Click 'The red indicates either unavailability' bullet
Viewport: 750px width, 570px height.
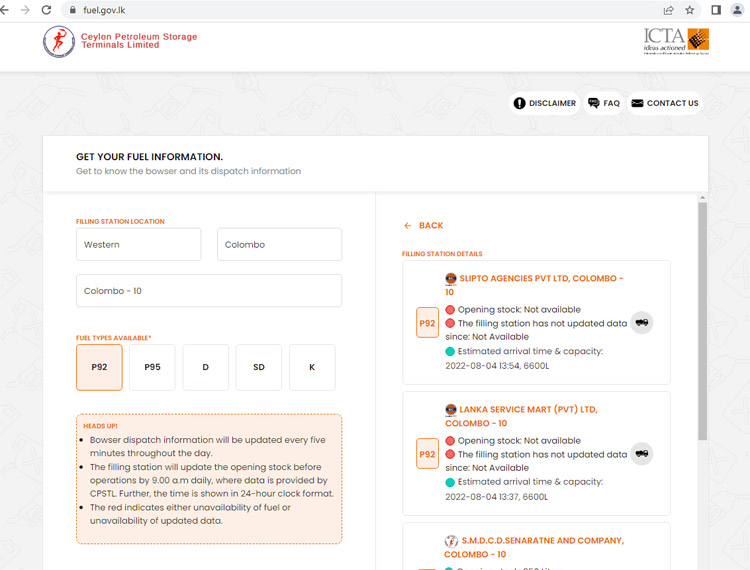click(190, 514)
